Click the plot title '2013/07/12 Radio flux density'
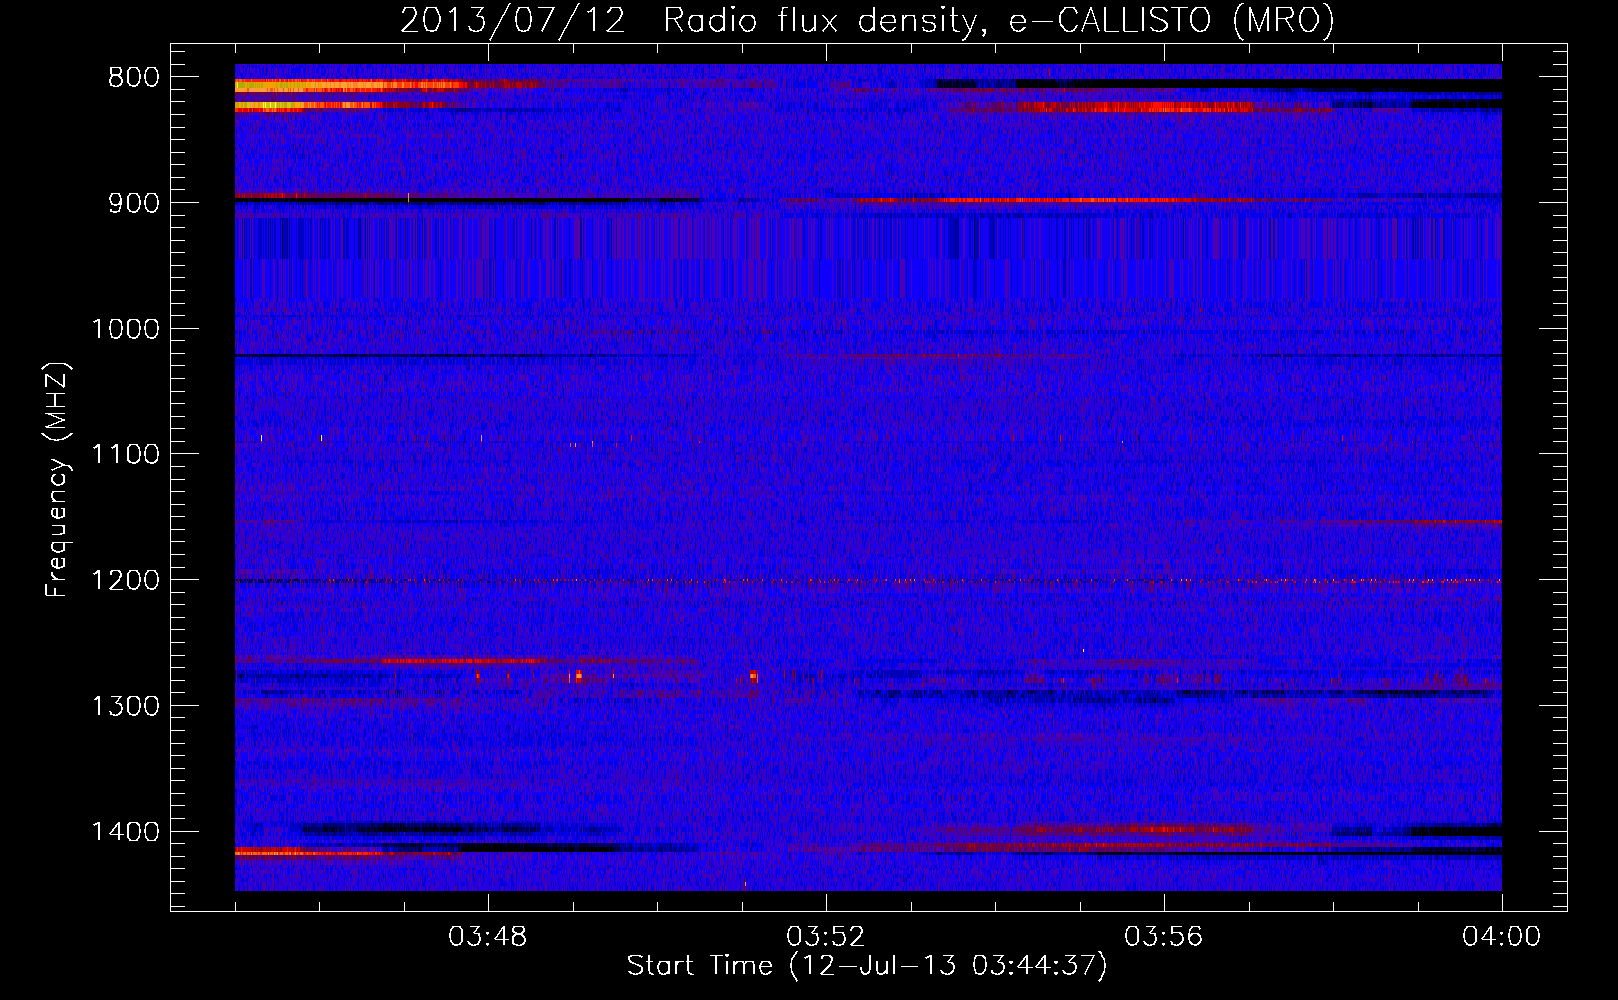The width and height of the screenshot is (1618, 1000). pyautogui.click(x=867, y=21)
